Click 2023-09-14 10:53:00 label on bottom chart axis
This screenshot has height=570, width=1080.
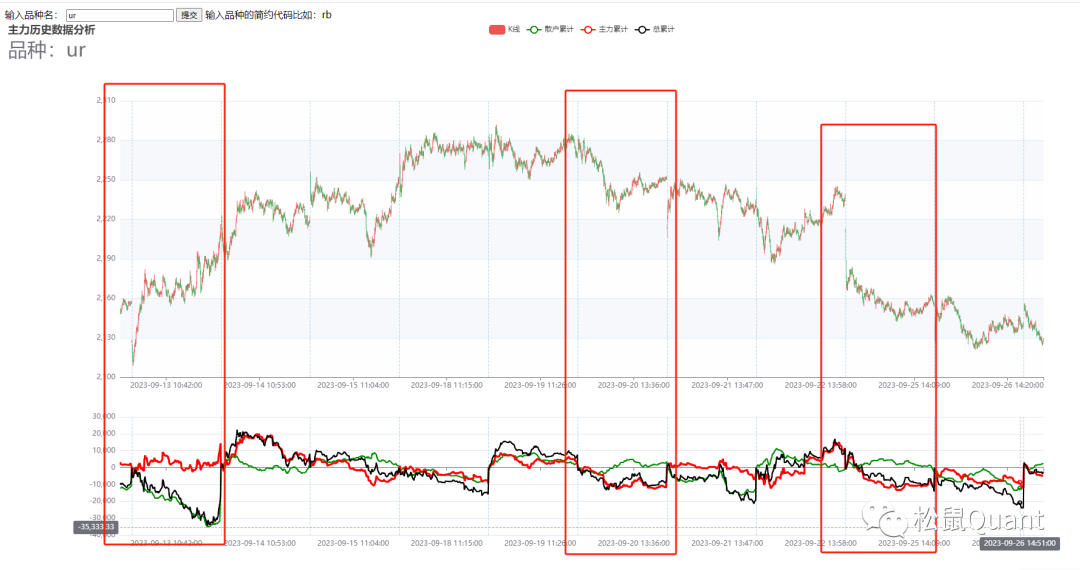259,543
